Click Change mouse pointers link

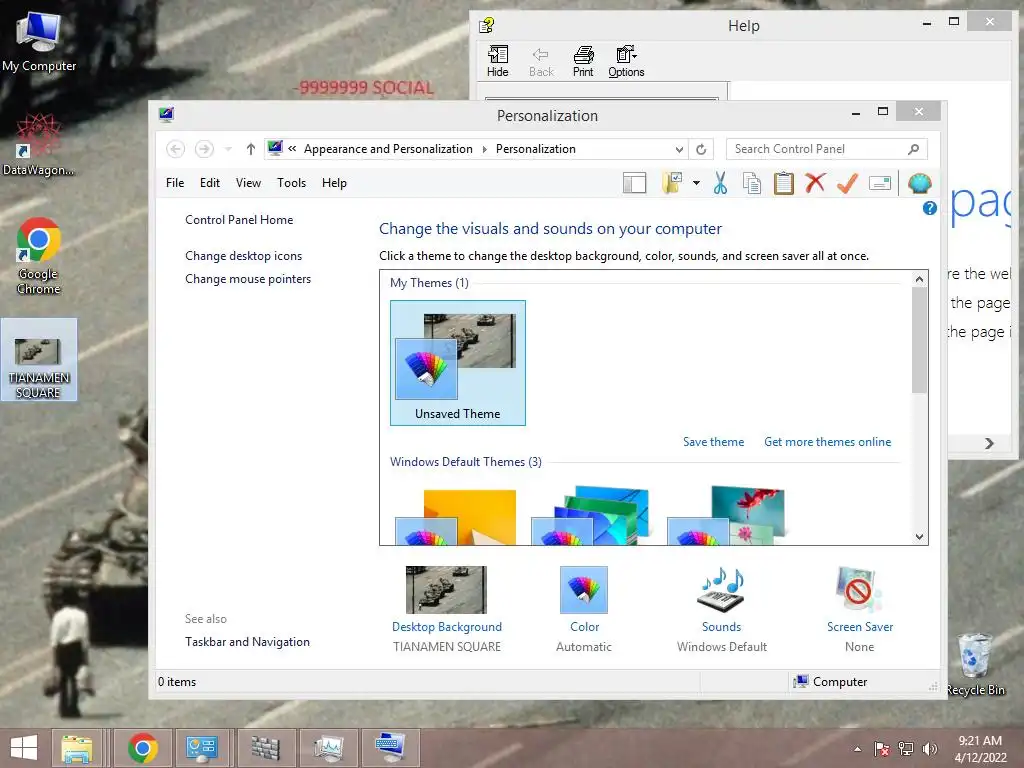(x=248, y=279)
